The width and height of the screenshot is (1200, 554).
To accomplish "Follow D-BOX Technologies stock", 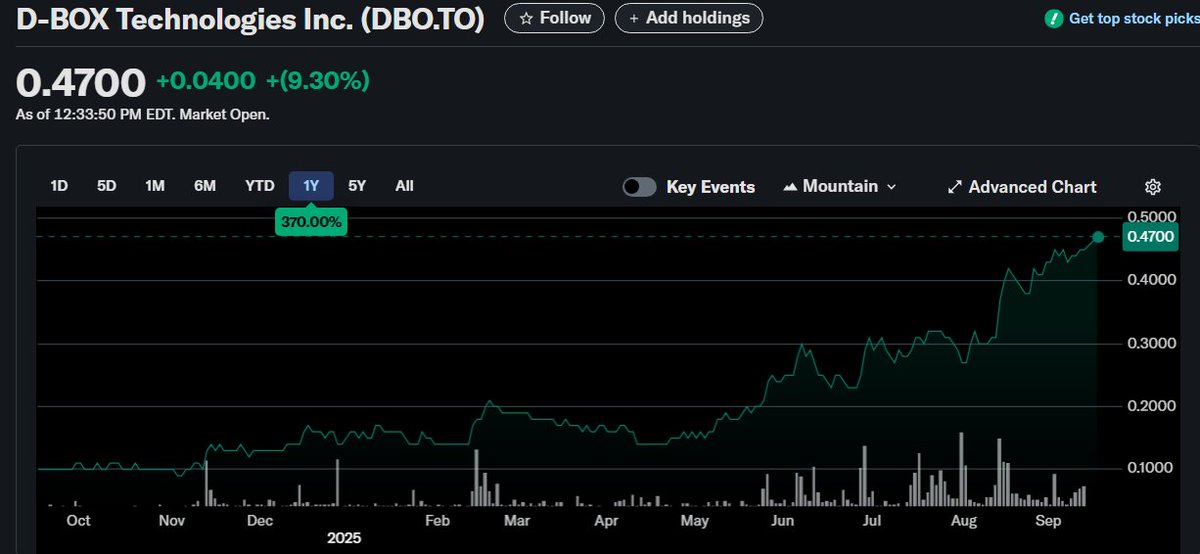I will (x=555, y=18).
